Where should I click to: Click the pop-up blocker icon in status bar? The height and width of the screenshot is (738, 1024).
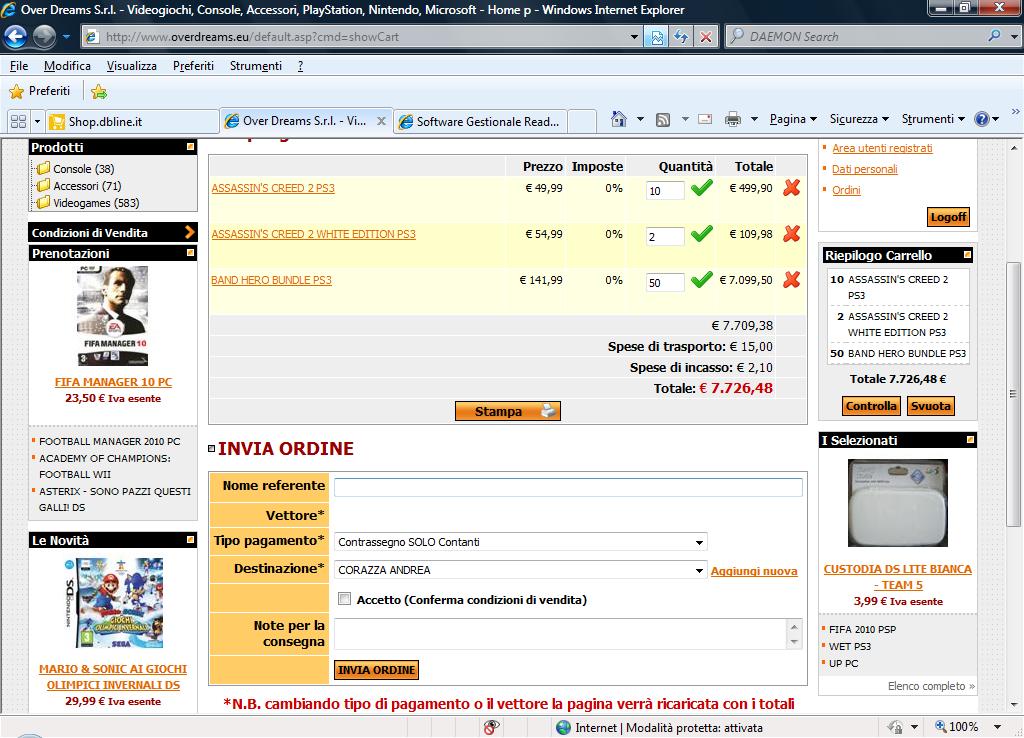click(x=491, y=727)
